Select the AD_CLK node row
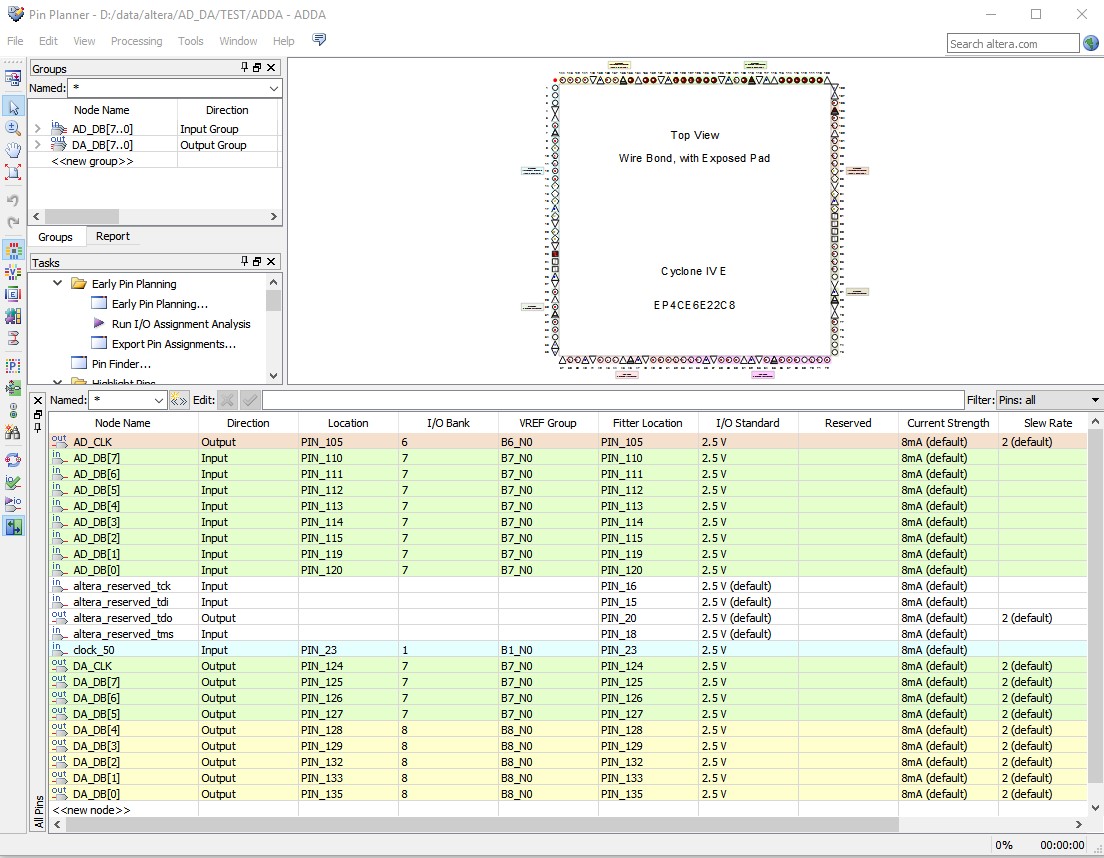The height and width of the screenshot is (858, 1104). pos(568,442)
